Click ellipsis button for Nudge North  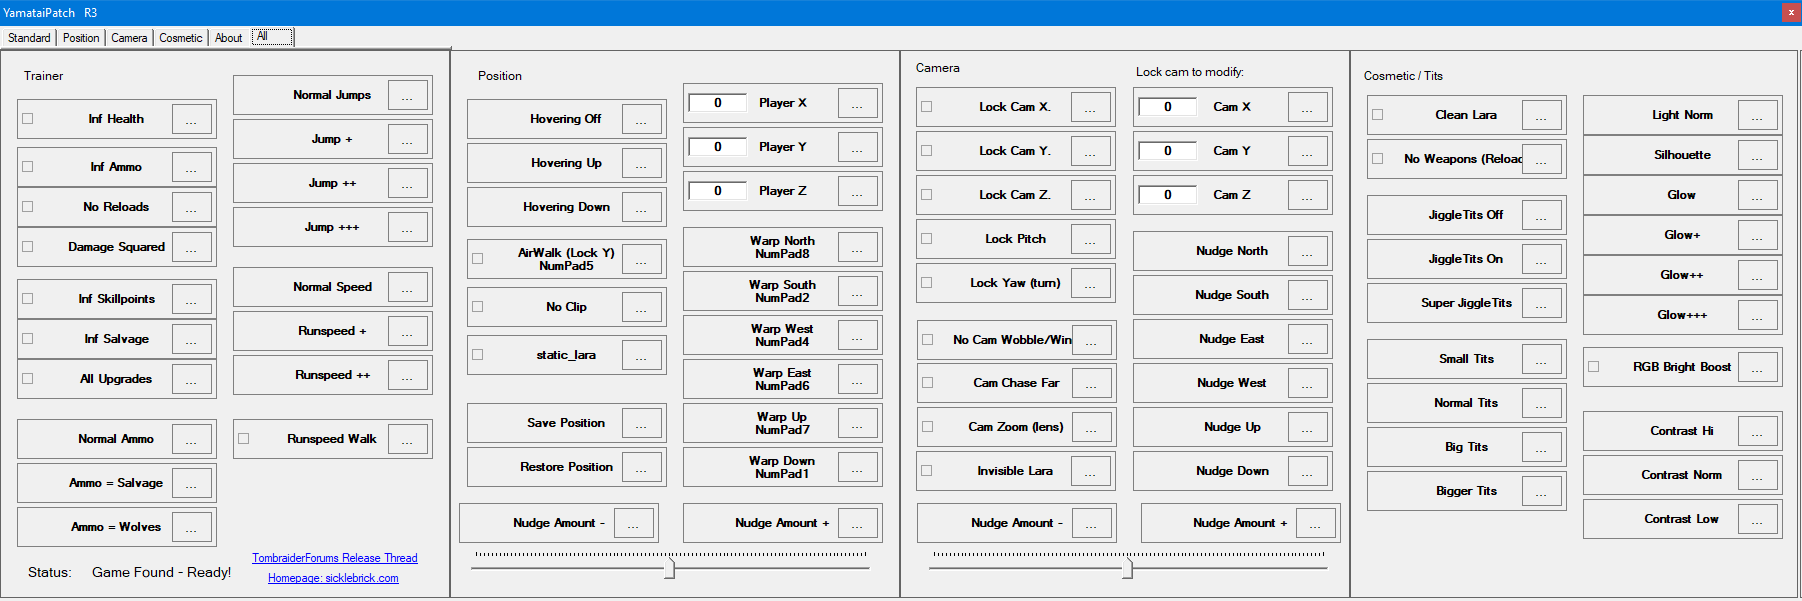pos(1308,251)
